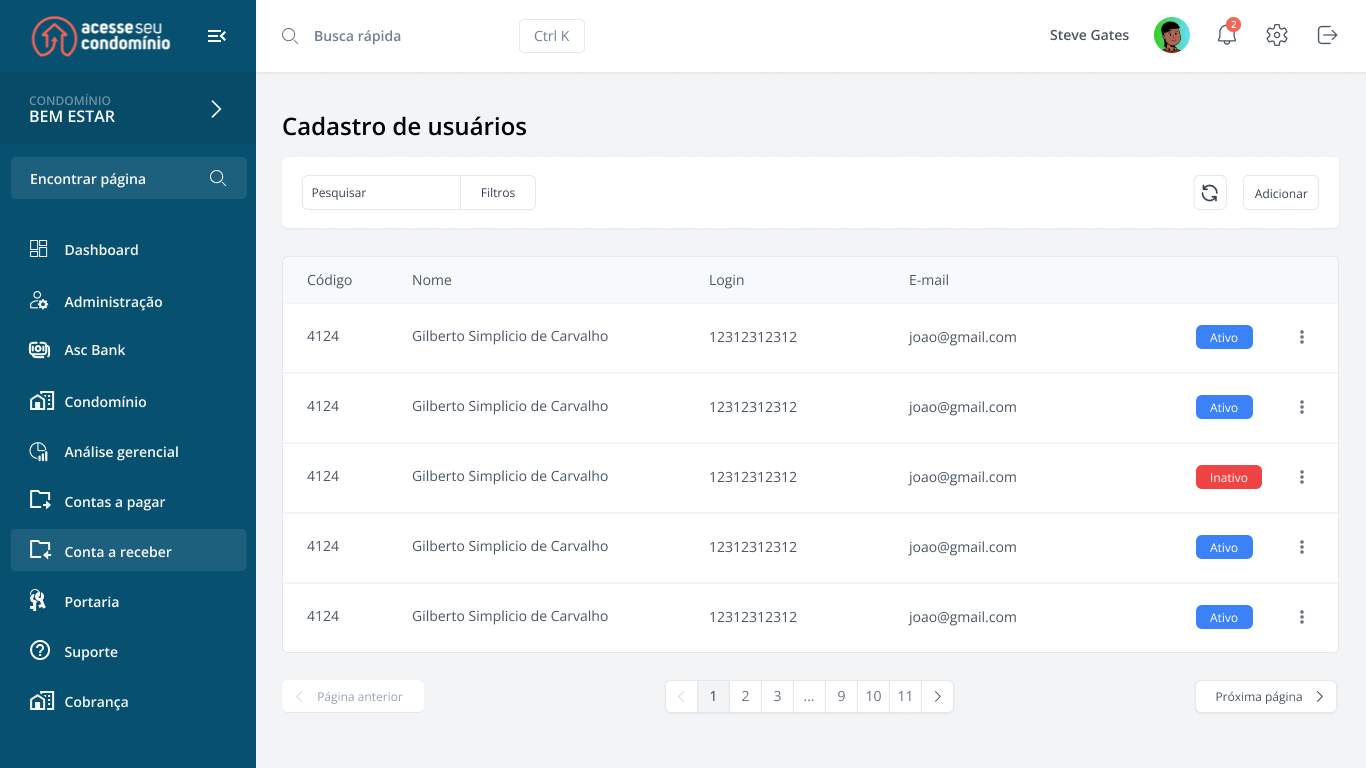Click the Acesse seu Condomínio logo

(x=101, y=36)
